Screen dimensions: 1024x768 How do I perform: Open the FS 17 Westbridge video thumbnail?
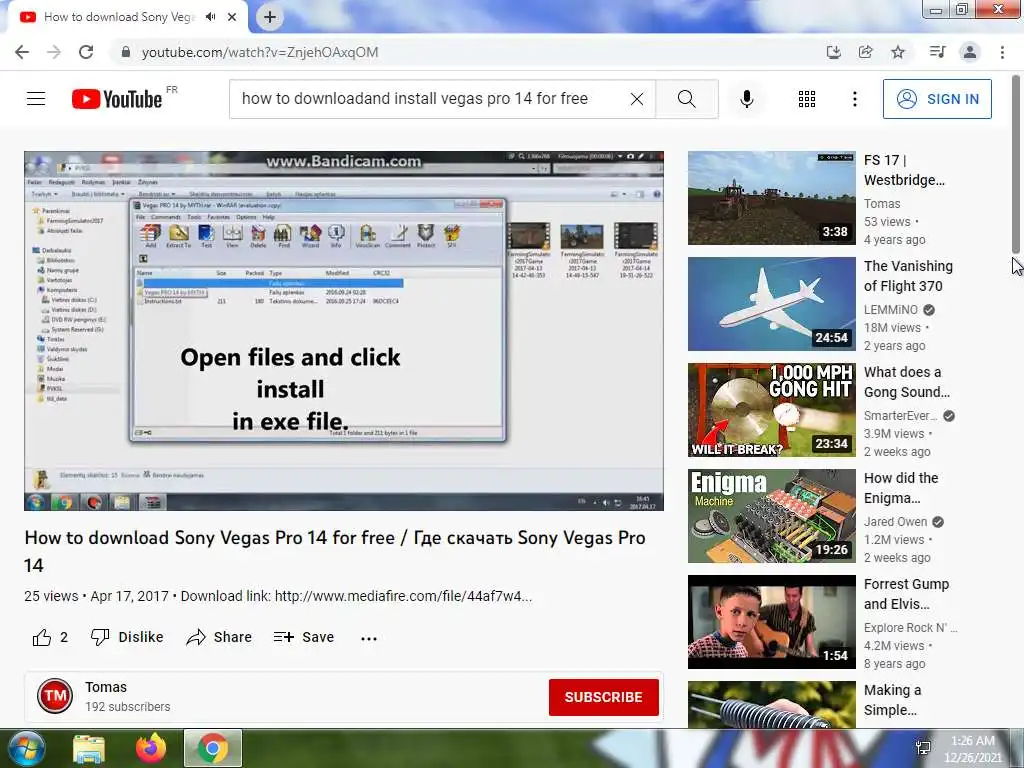(x=772, y=198)
